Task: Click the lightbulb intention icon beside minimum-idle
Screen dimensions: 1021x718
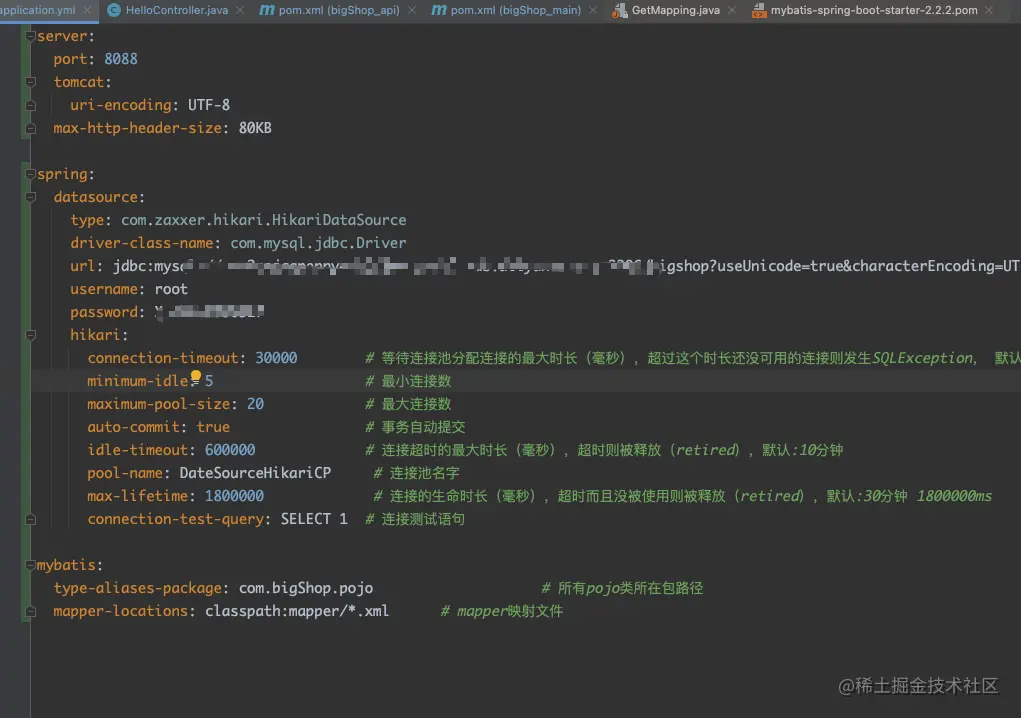Action: coord(198,379)
